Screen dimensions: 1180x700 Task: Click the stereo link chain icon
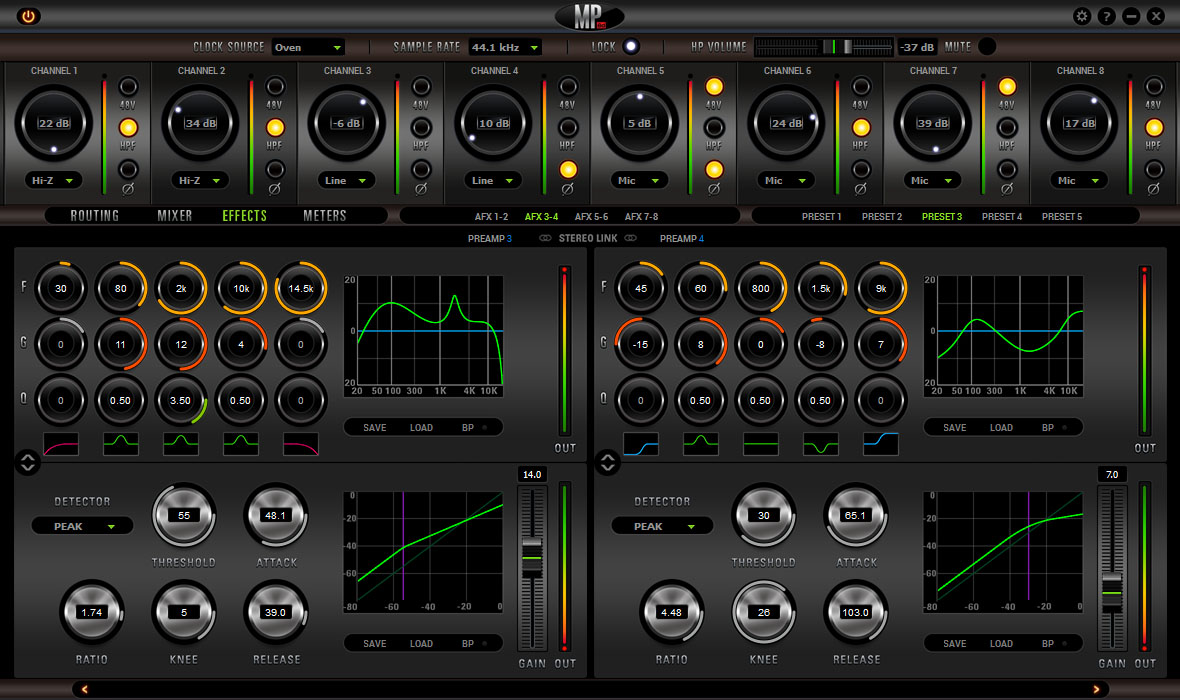[x=546, y=238]
